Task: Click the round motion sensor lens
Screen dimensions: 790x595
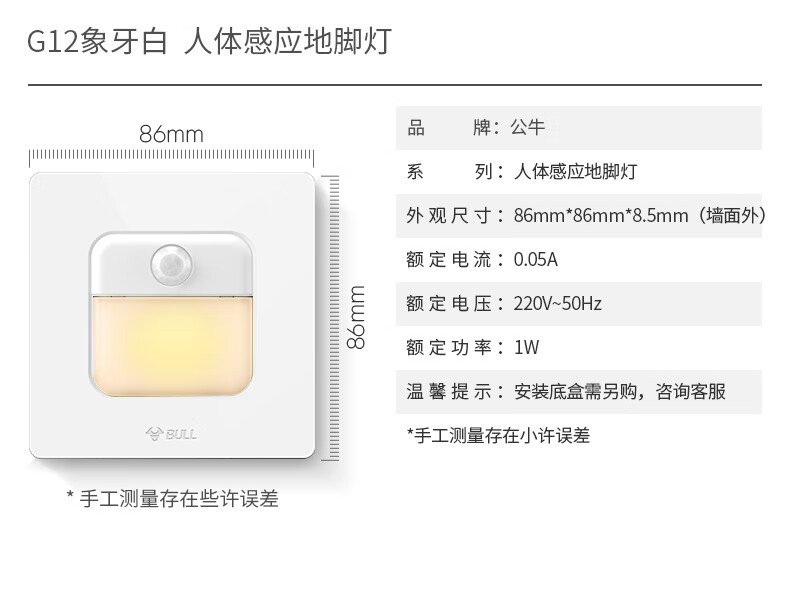Action: click(x=171, y=264)
